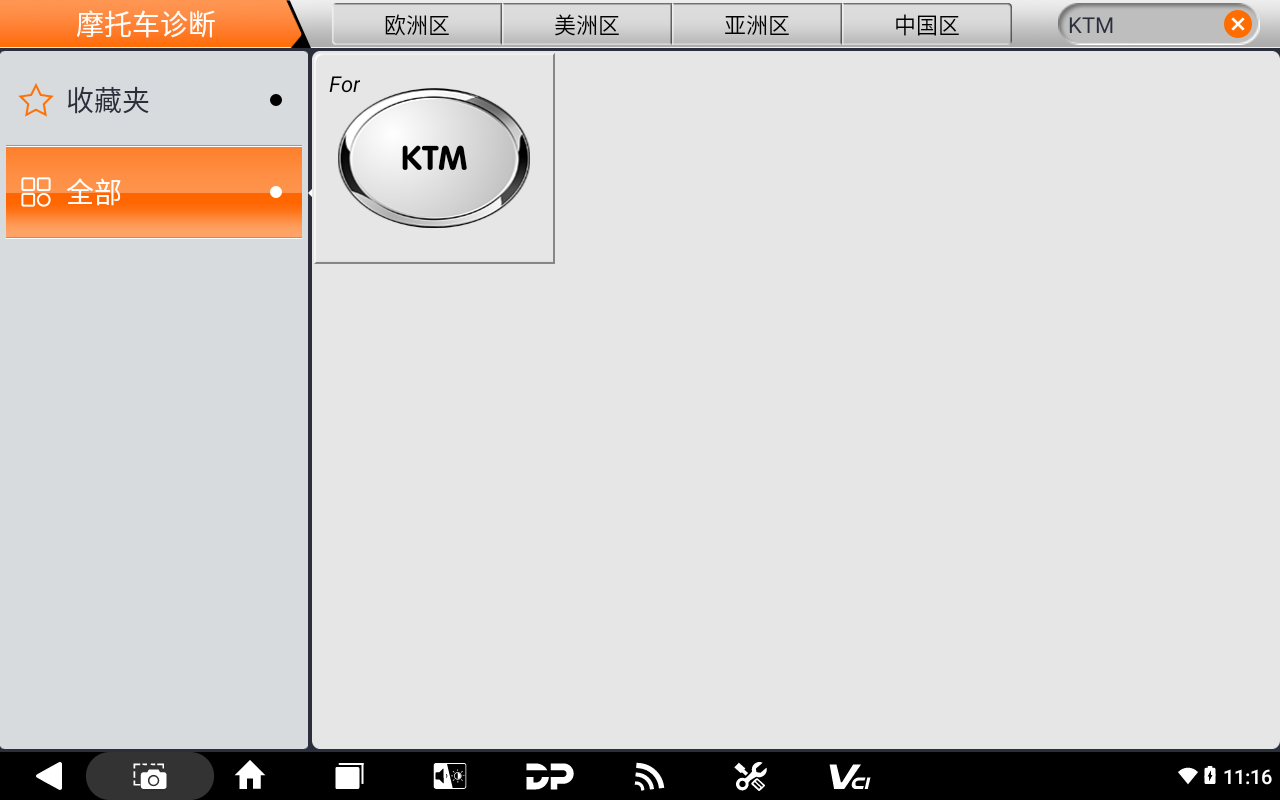The height and width of the screenshot is (800, 1280).
Task: Open the volume and brightness control
Action: coord(449,776)
